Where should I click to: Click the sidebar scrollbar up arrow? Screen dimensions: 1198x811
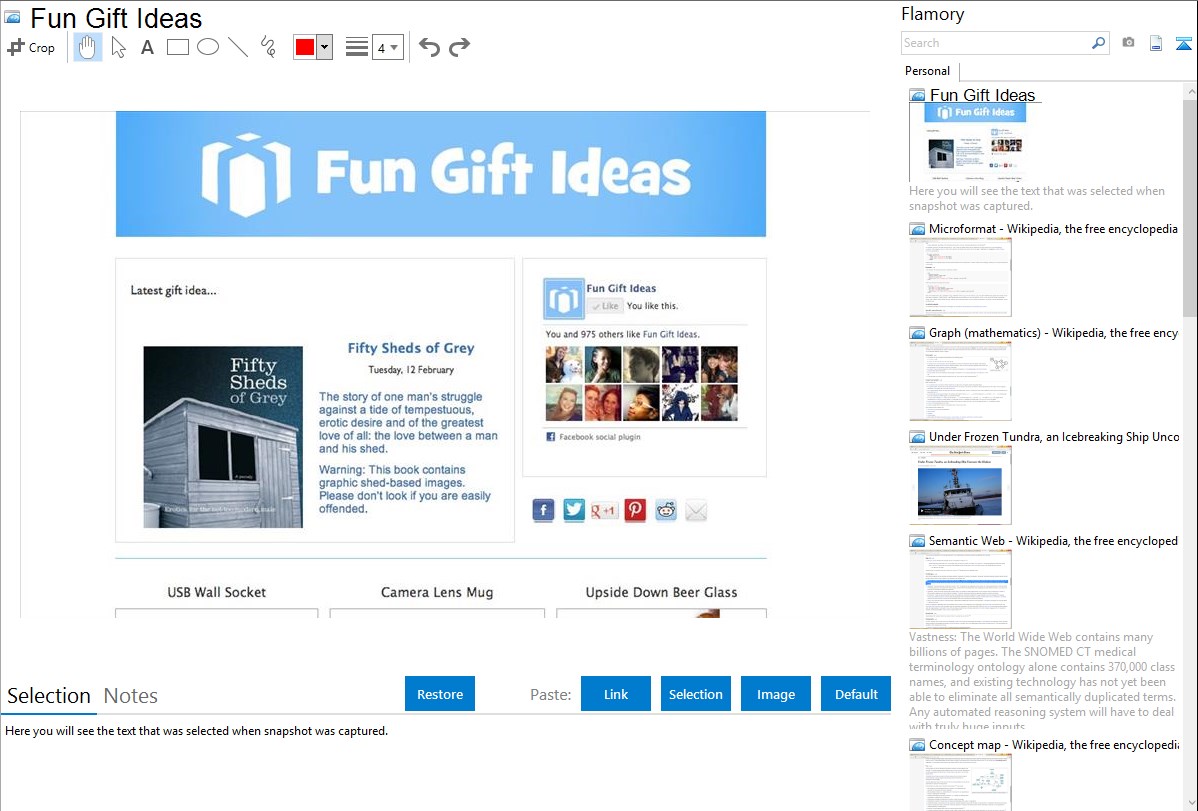1190,92
